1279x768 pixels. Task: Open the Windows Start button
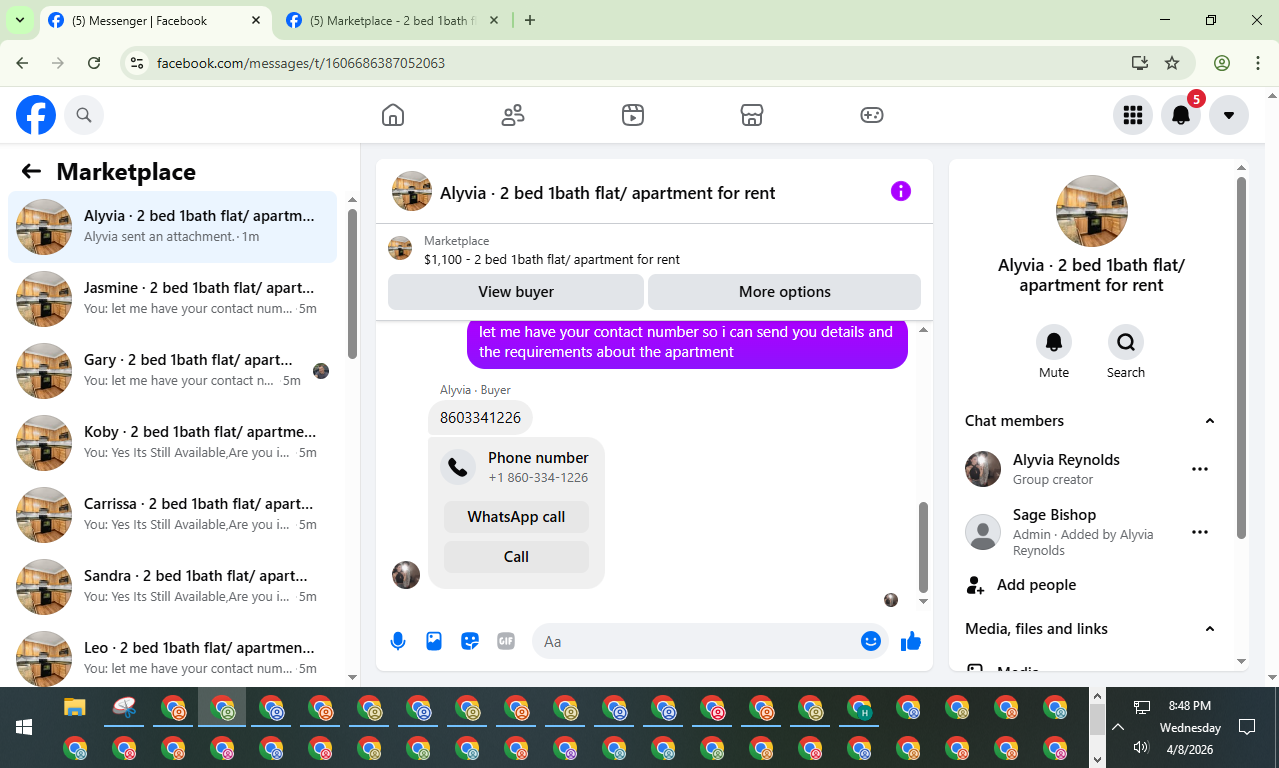point(23,727)
